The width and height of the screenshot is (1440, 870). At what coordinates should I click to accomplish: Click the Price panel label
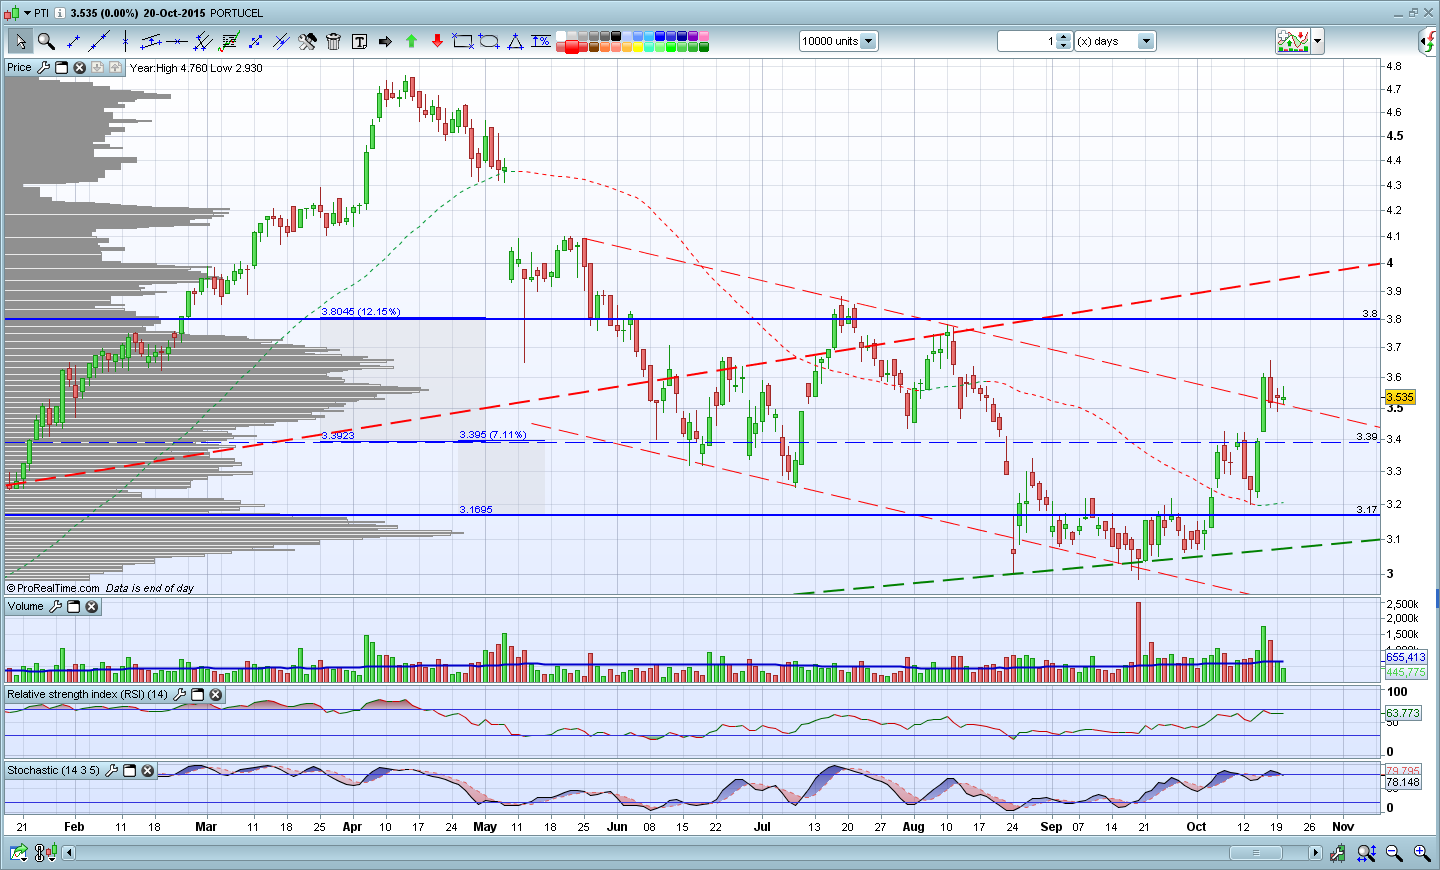(19, 67)
